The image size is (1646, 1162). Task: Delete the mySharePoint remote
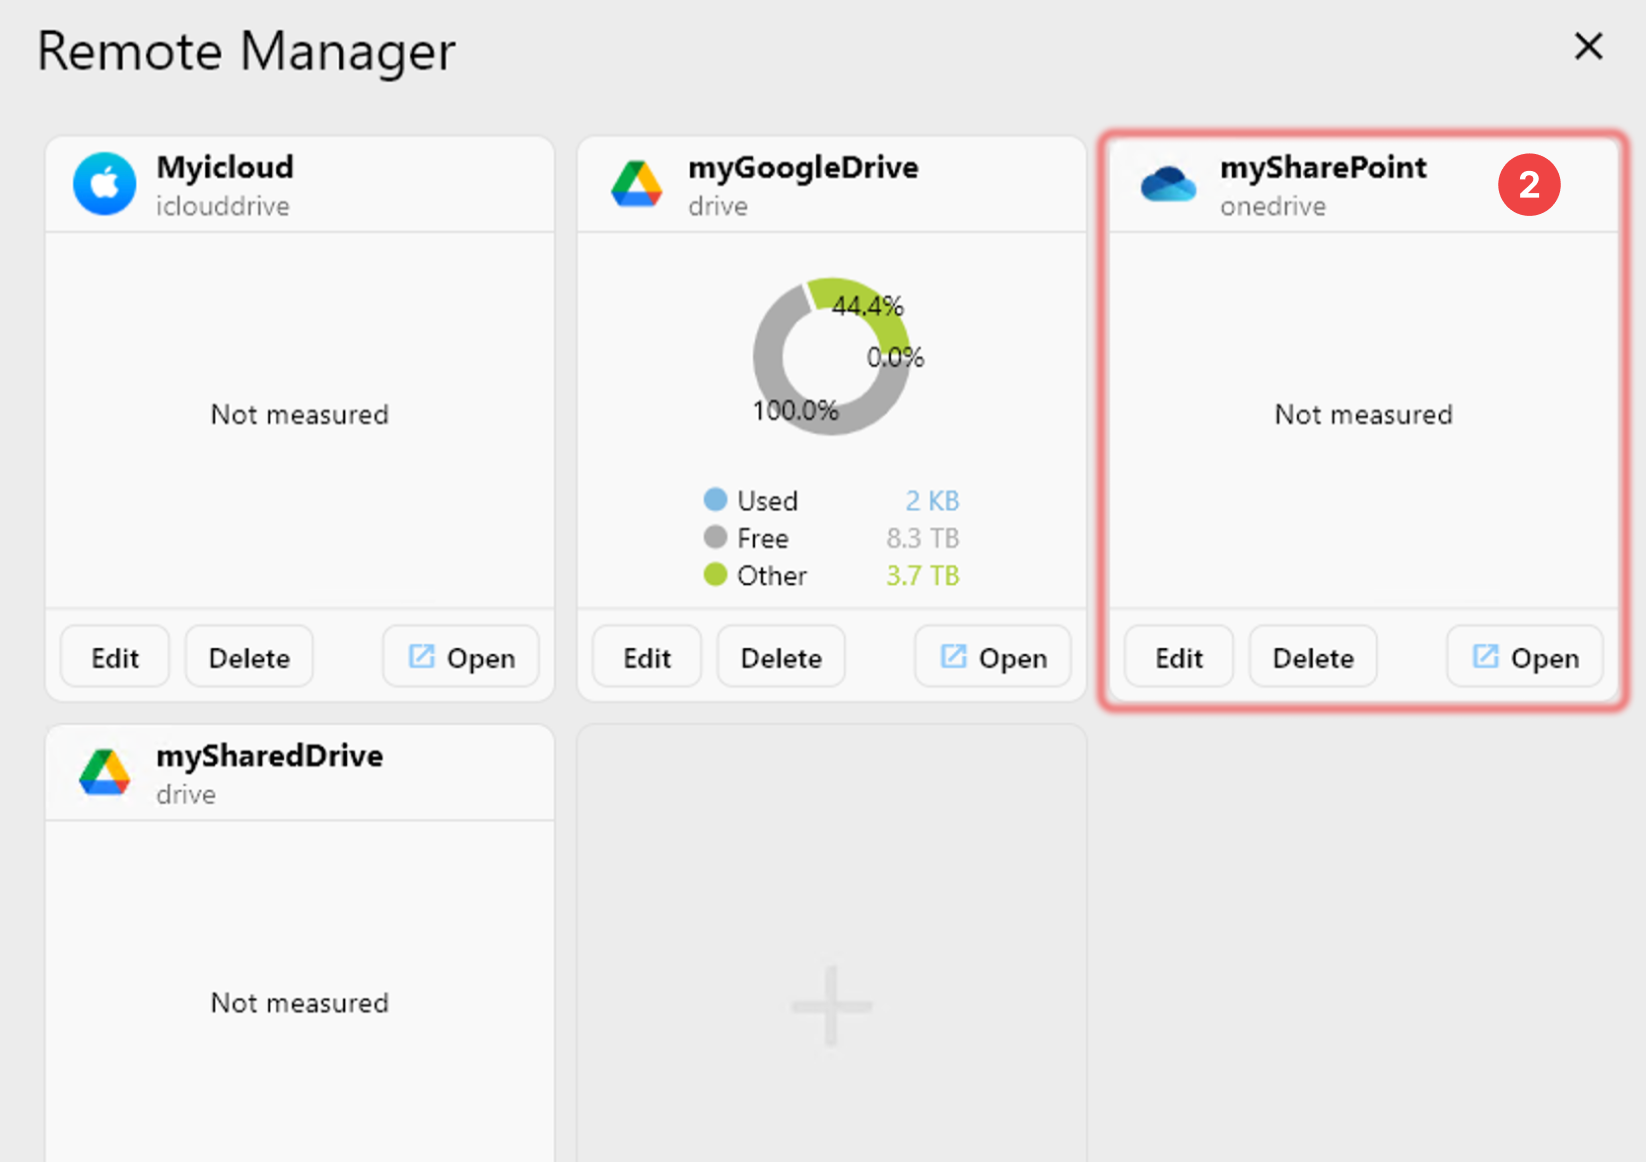pyautogui.click(x=1312, y=656)
